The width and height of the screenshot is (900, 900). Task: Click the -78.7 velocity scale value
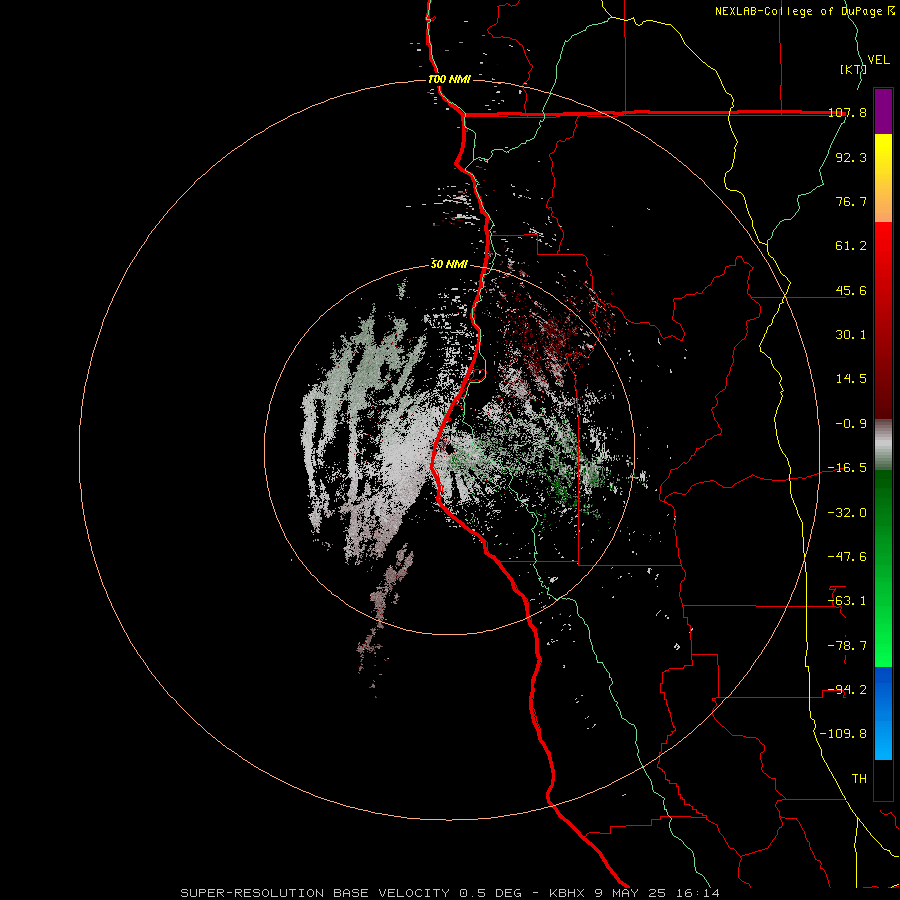[847, 646]
